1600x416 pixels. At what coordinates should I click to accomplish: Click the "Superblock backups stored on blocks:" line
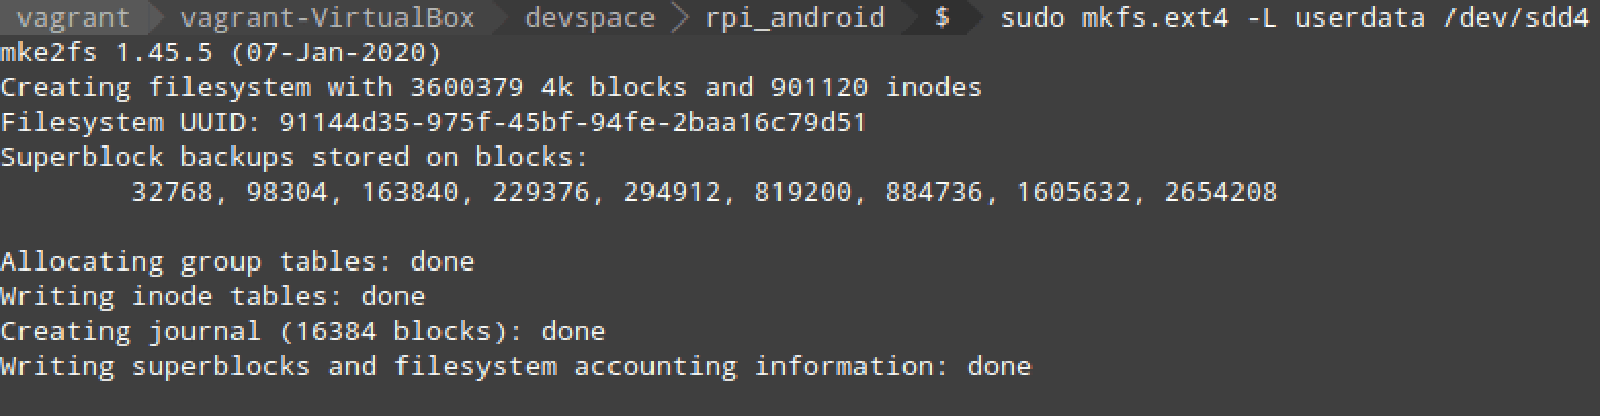295,157
